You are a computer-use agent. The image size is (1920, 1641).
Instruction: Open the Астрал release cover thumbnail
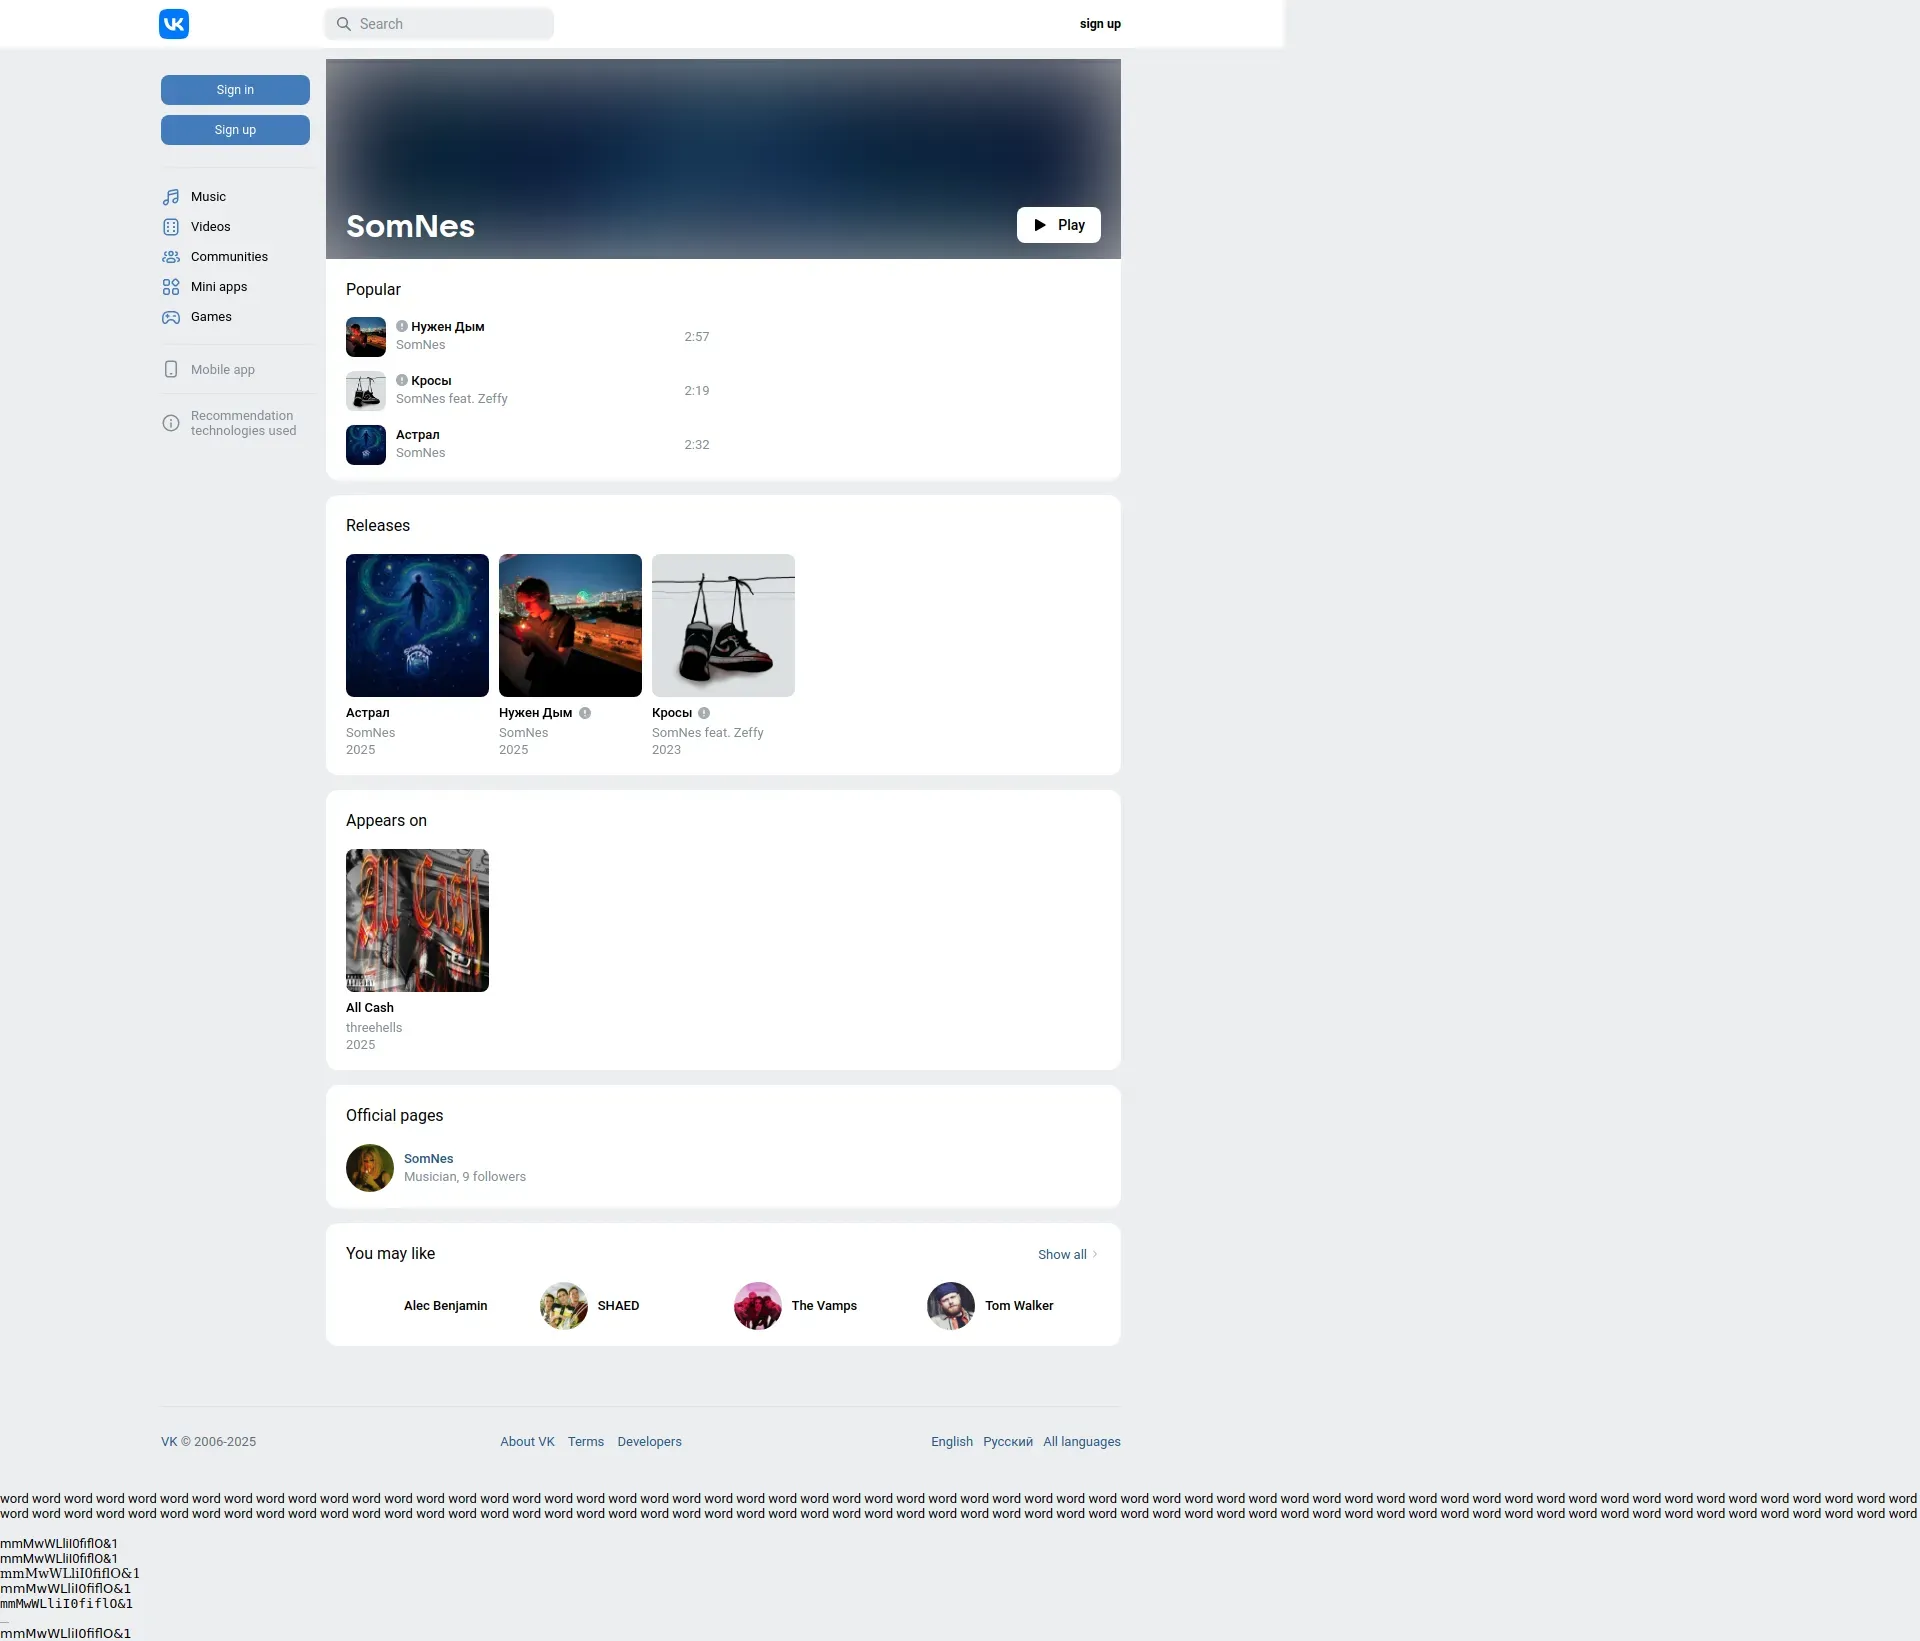(417, 625)
